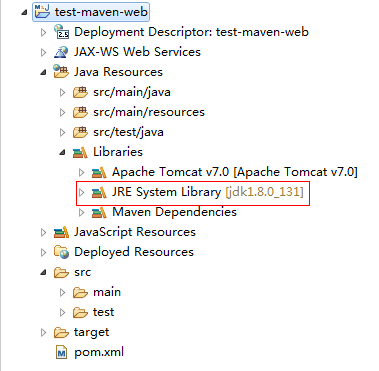Select the 'src/test/java' label

pyautogui.click(x=128, y=132)
